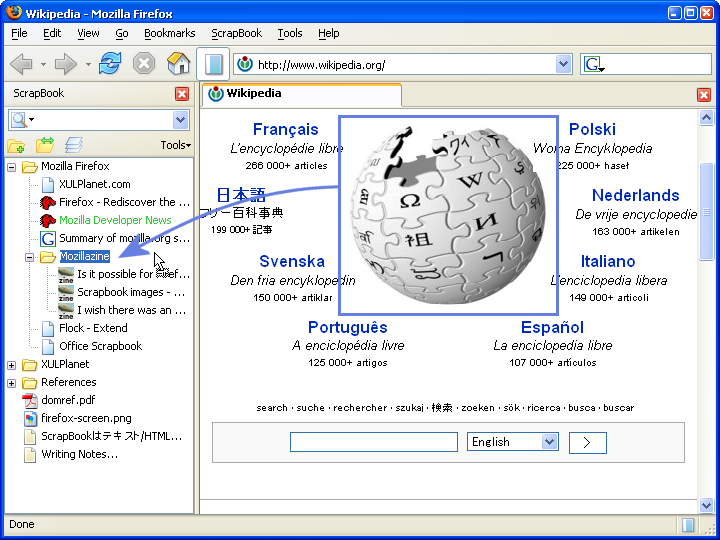Open the Help menu

[x=329, y=34]
